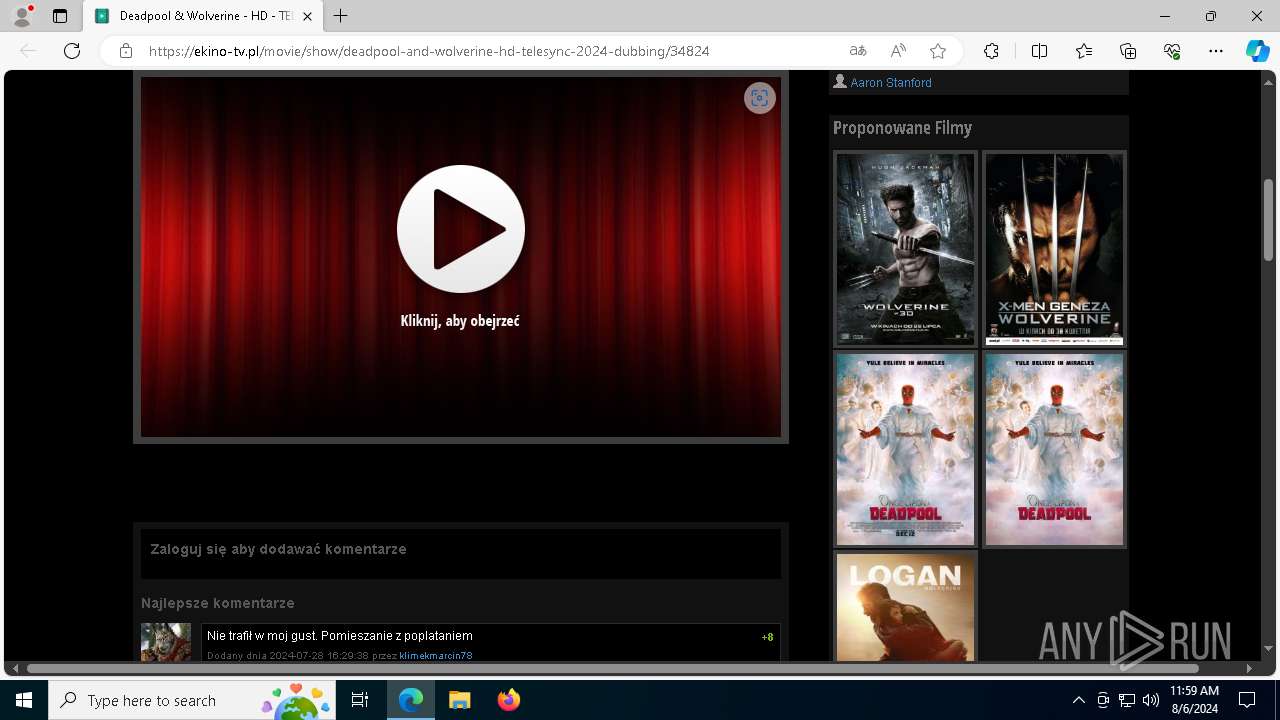Open Edge Settings and more menu
The image size is (1280, 720).
(1216, 51)
